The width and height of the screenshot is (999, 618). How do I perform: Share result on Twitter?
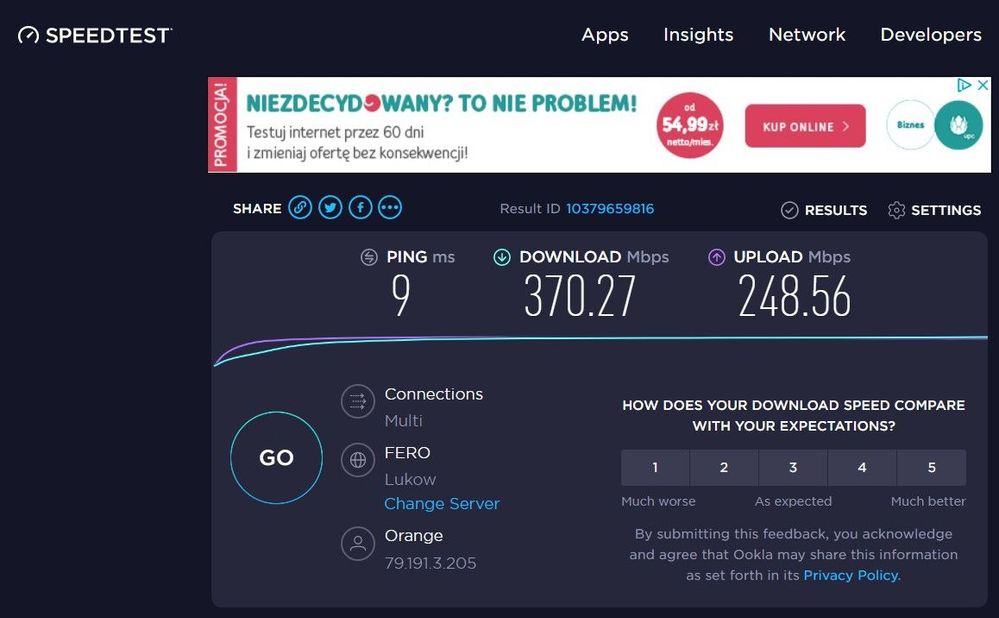[330, 208]
